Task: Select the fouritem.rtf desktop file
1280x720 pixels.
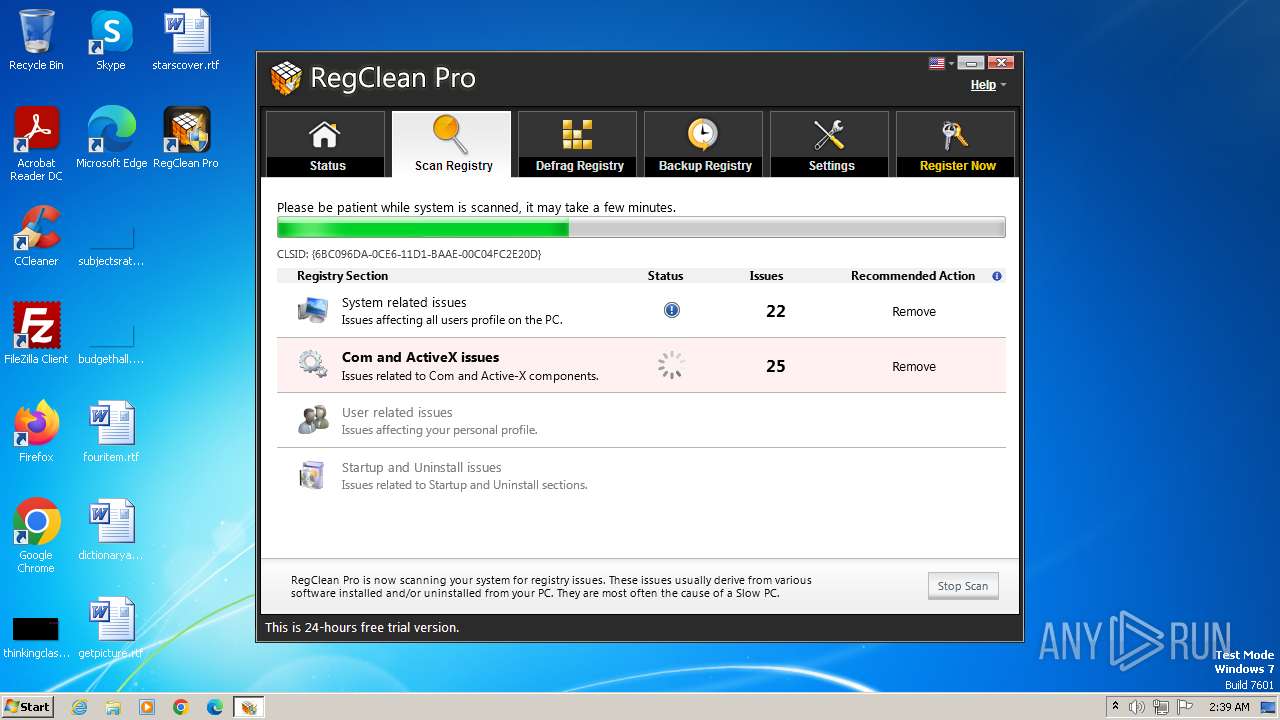Action: point(111,432)
